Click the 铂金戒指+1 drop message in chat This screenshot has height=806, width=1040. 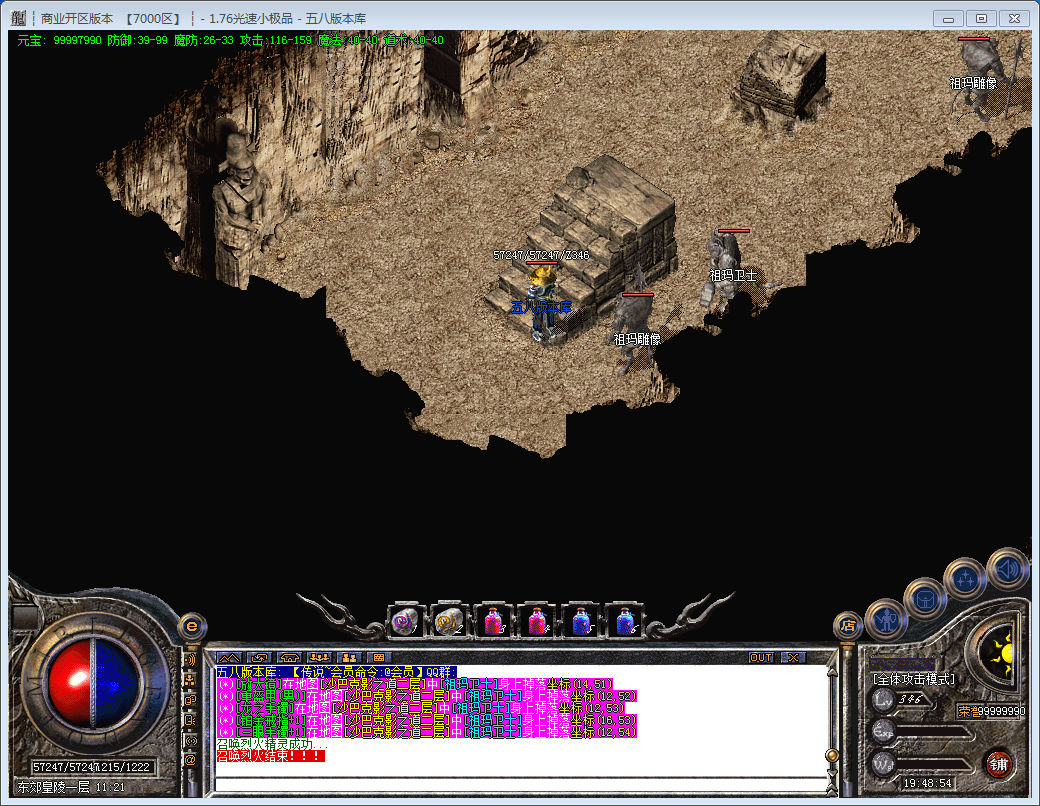pyautogui.click(x=427, y=719)
